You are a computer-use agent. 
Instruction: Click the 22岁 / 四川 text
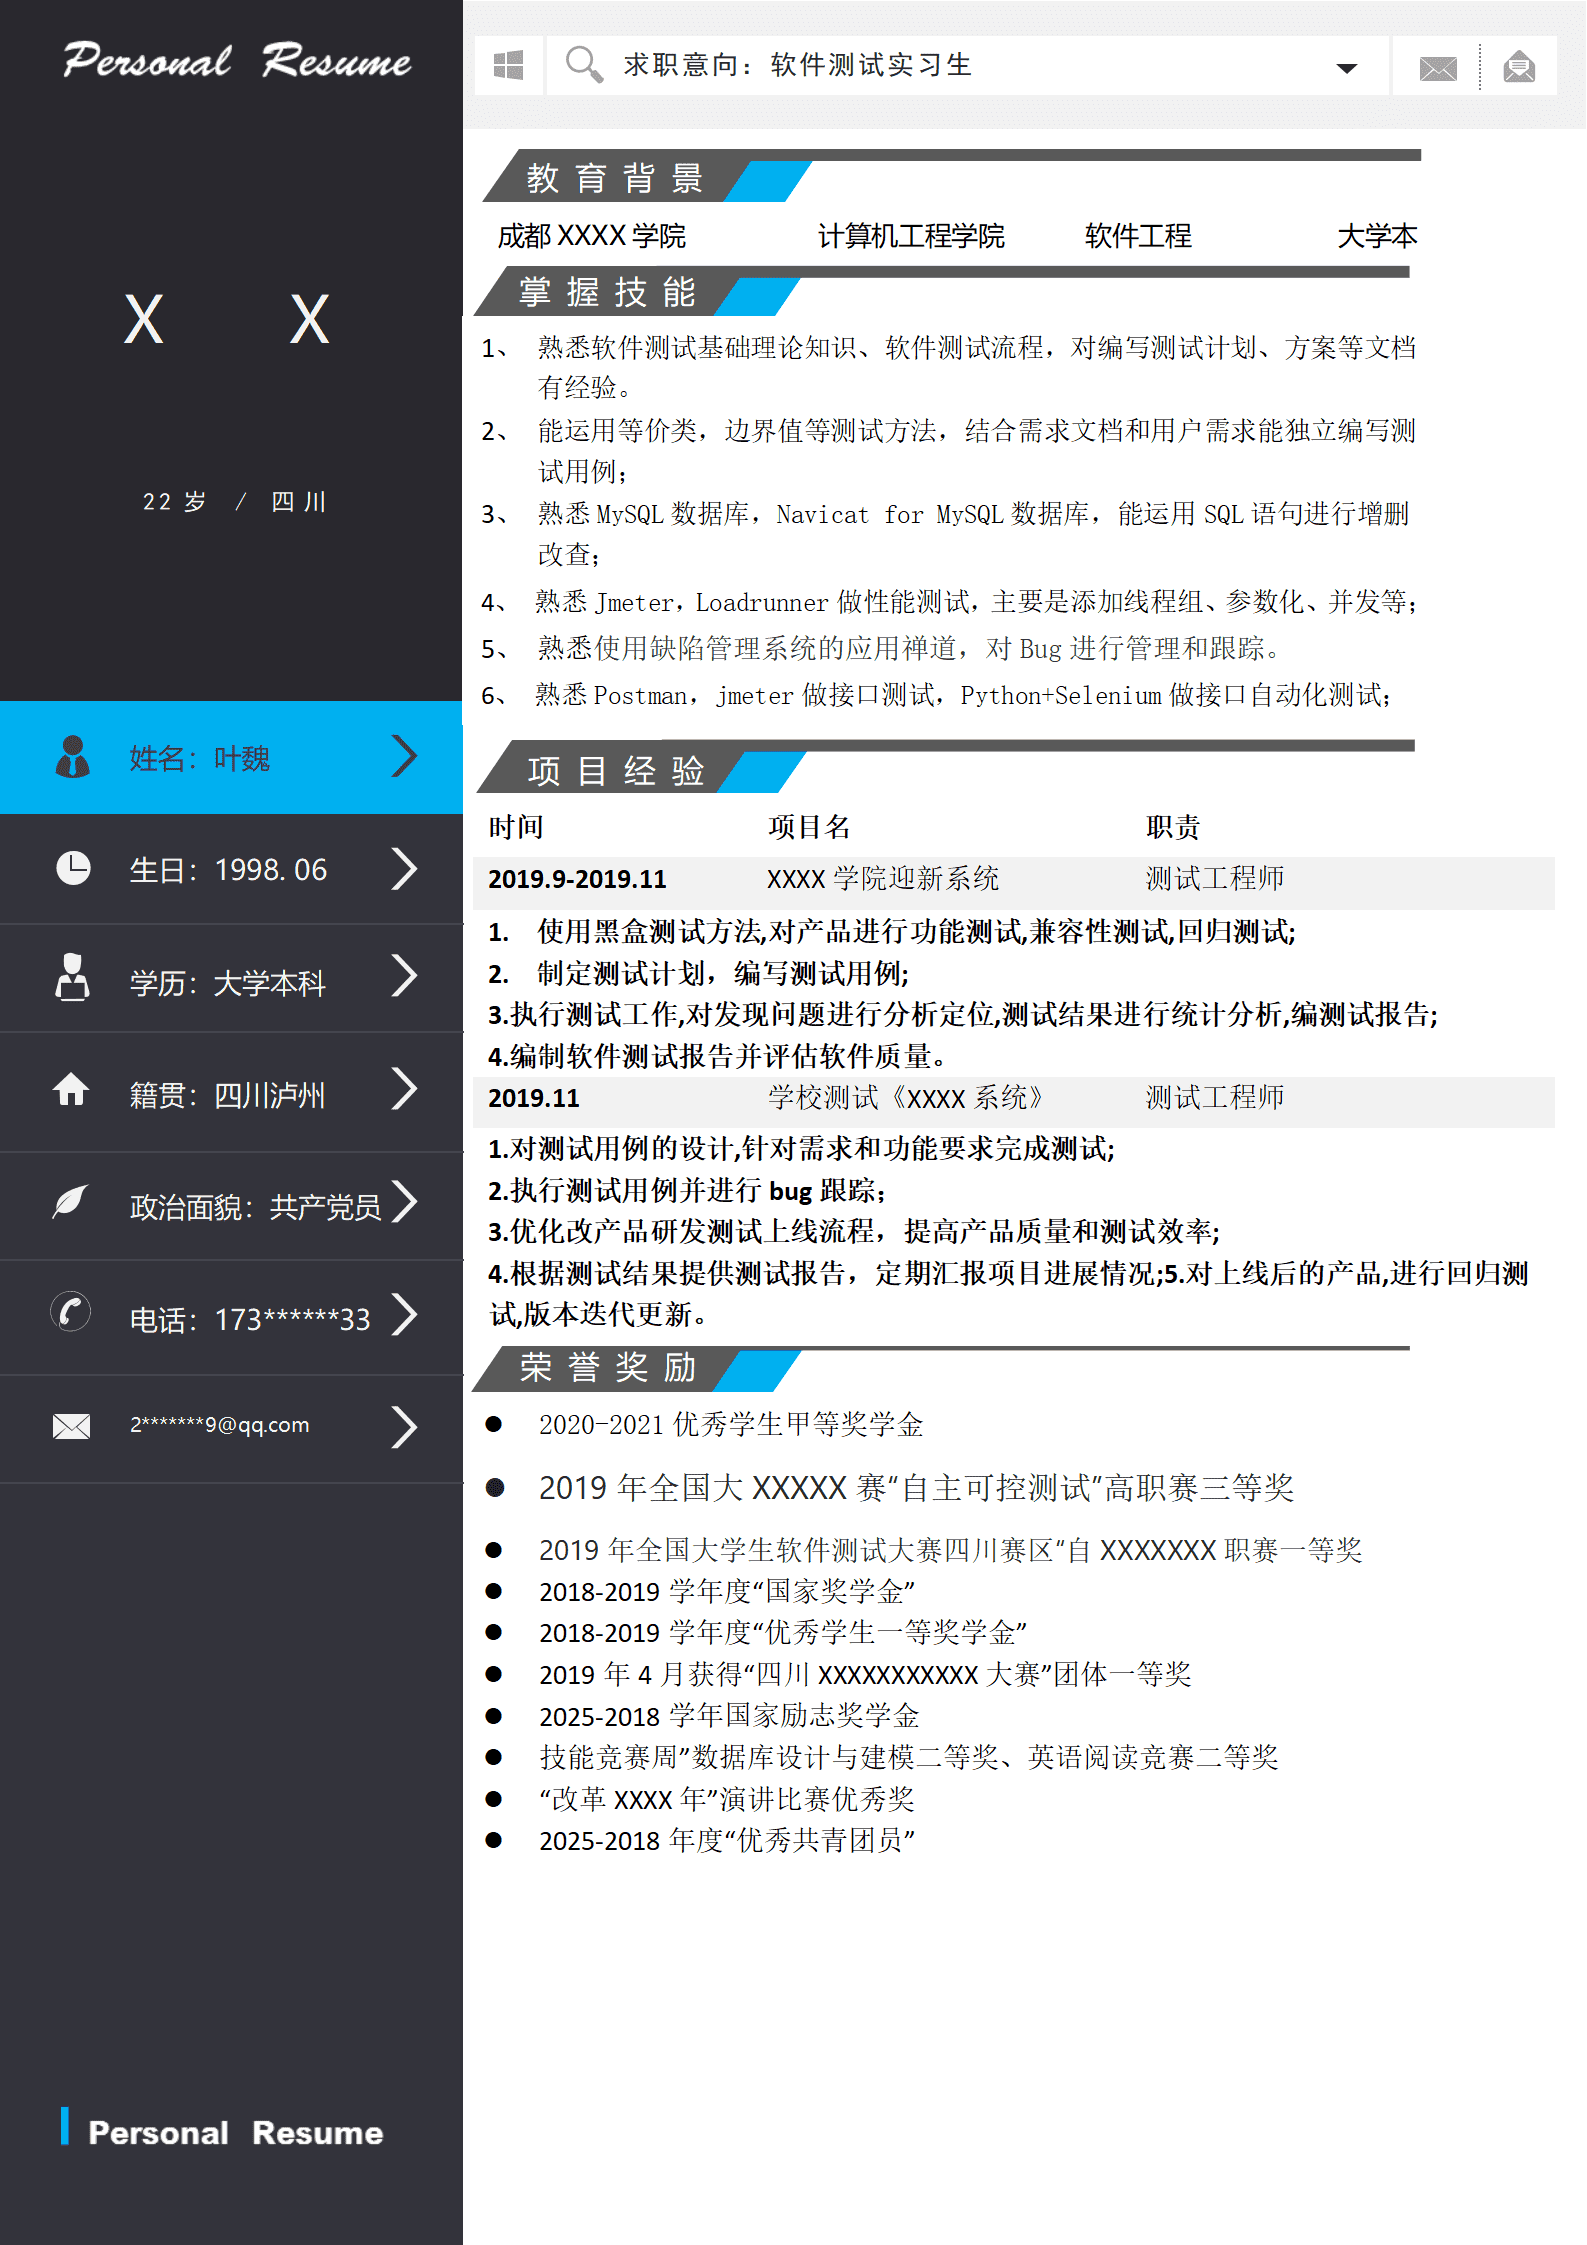click(x=234, y=501)
